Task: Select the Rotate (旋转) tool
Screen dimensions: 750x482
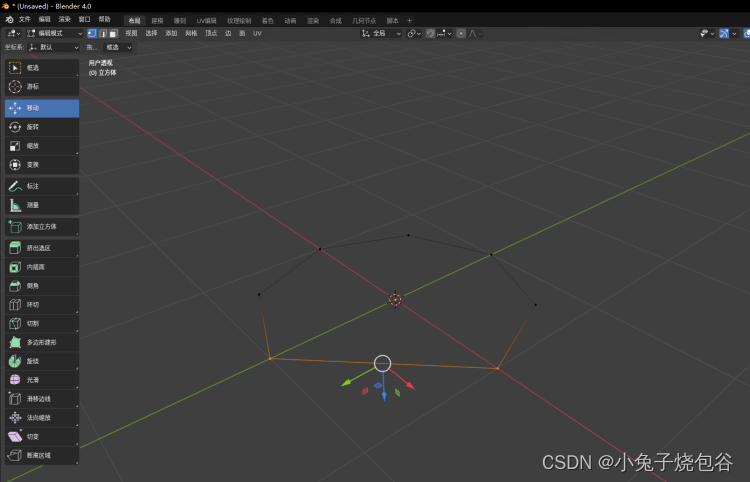Action: pyautogui.click(x=42, y=127)
